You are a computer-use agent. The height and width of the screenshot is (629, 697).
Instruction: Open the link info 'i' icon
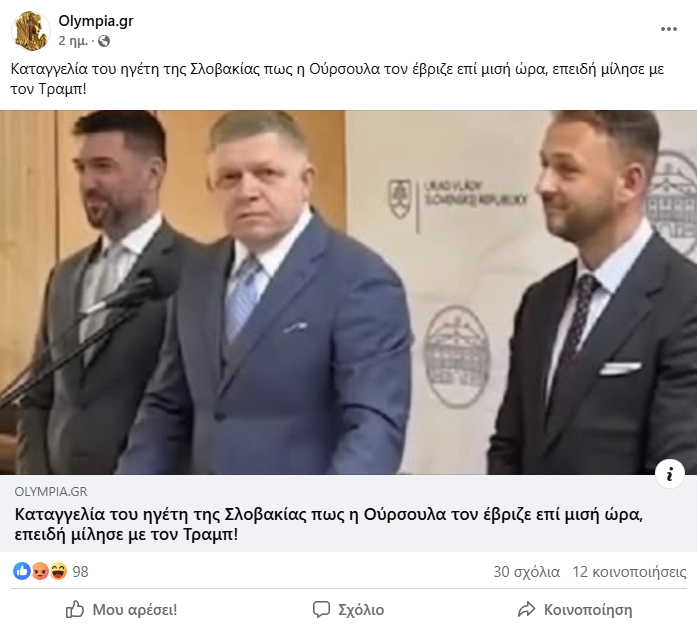click(669, 474)
